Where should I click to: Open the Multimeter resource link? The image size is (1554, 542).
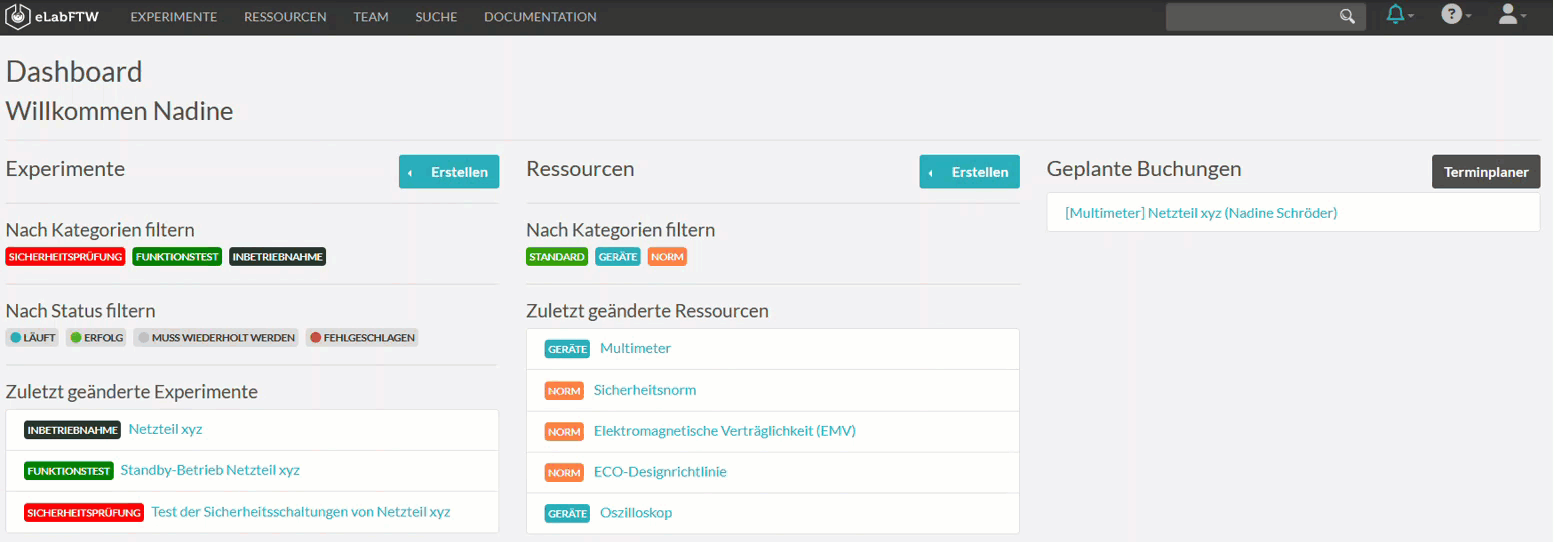[x=635, y=348]
